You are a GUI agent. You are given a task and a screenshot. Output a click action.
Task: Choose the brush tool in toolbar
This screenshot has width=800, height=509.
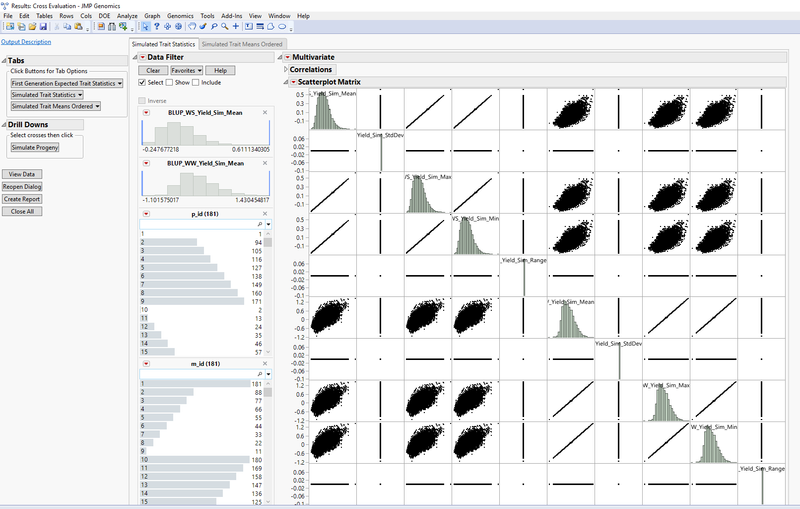coord(203,27)
